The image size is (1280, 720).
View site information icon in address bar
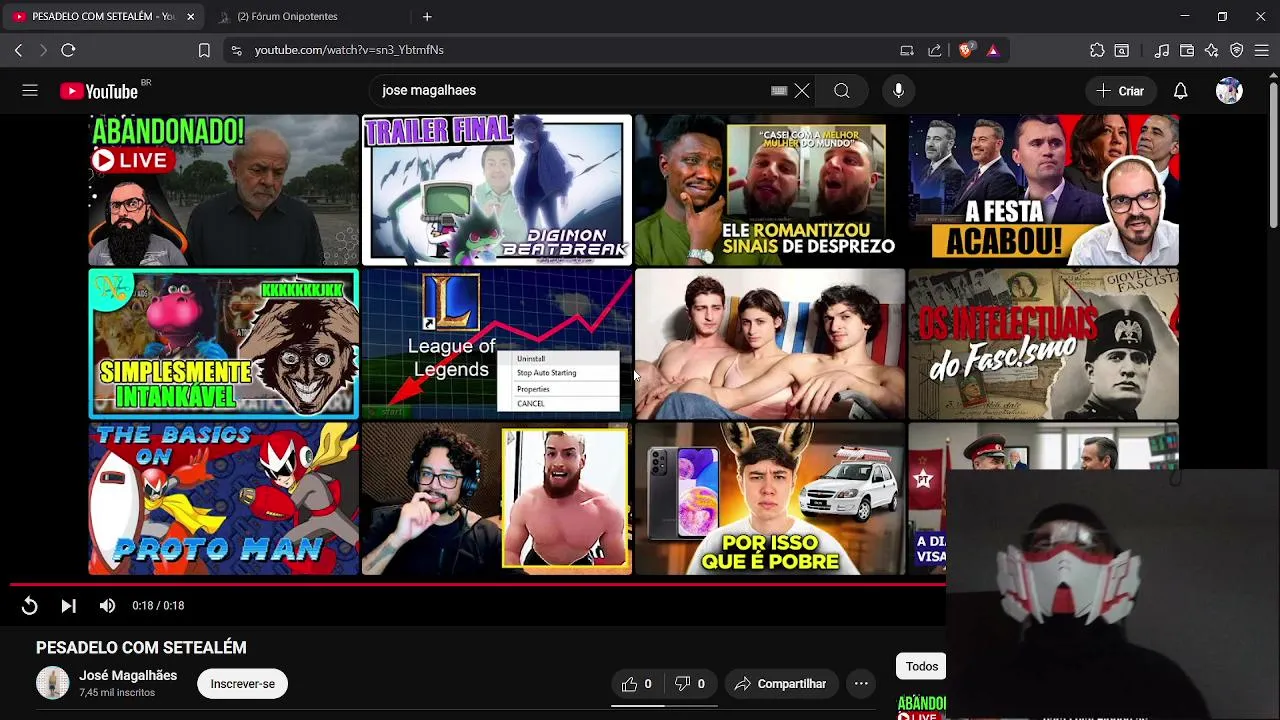click(236, 50)
